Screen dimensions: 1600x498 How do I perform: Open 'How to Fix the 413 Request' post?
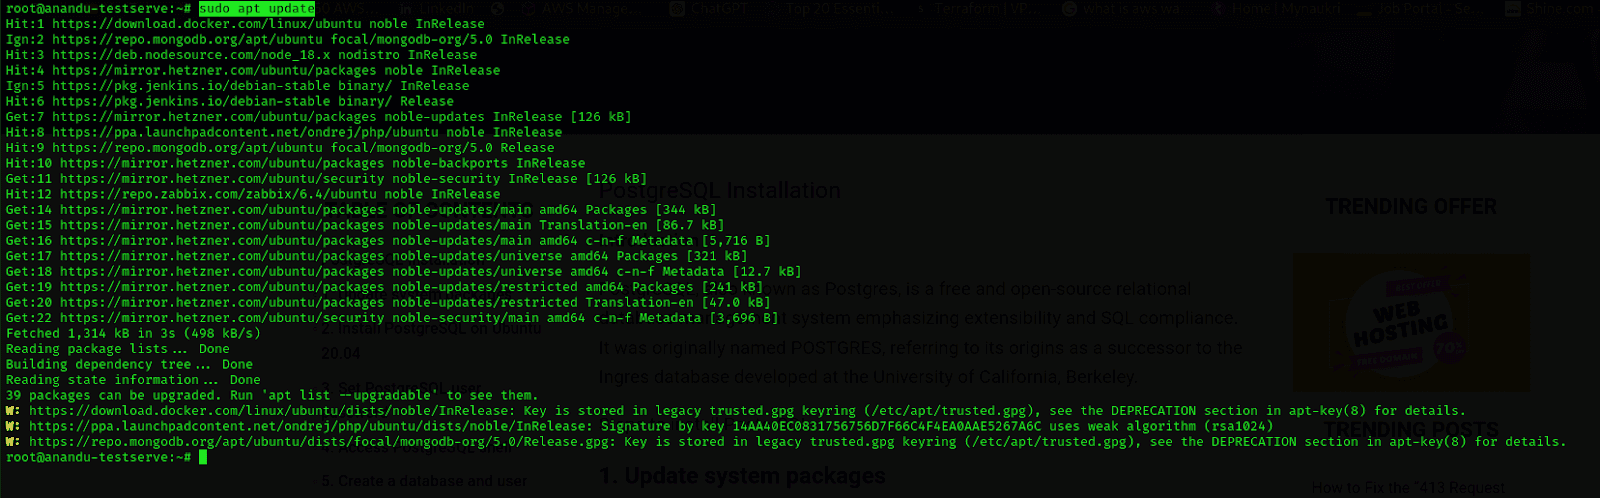[x=1407, y=488]
